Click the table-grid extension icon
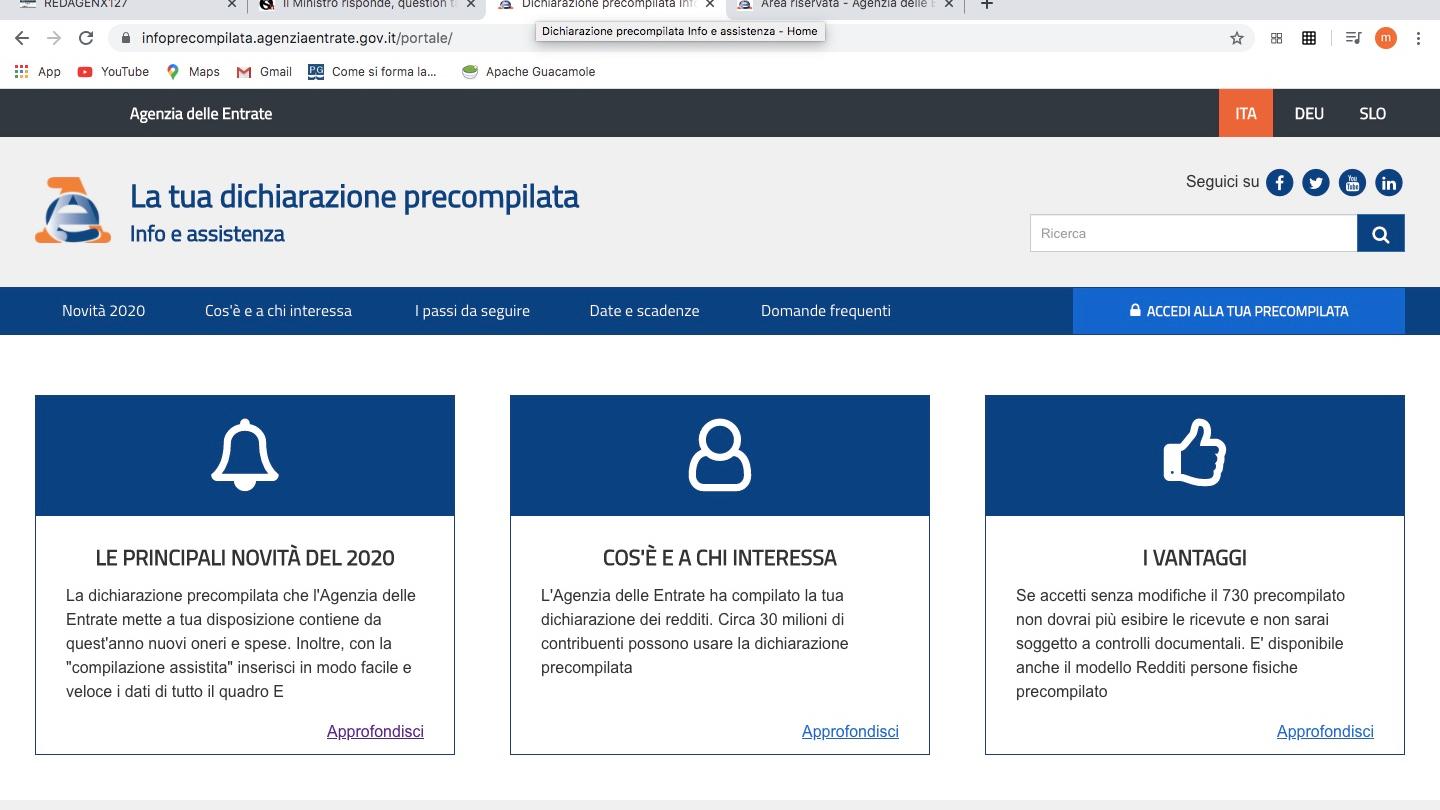The image size is (1440, 810). point(1308,38)
